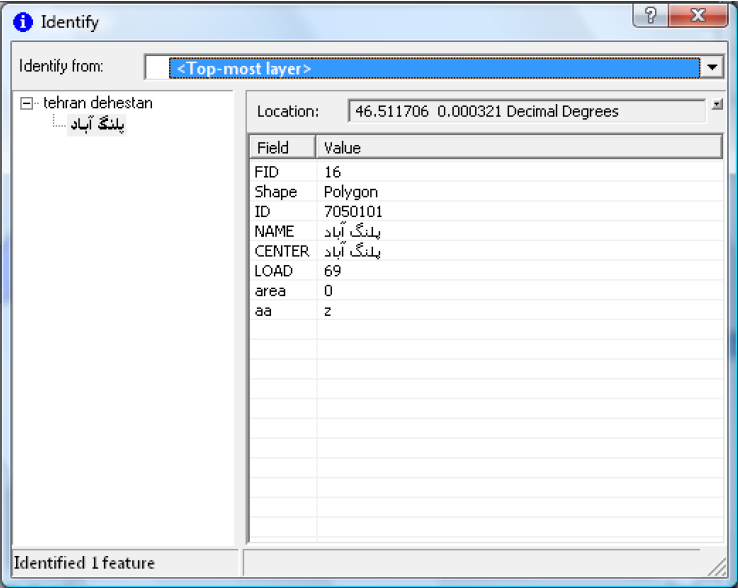The width and height of the screenshot is (738, 588).
Task: Select the Shape field label
Action: point(276,192)
